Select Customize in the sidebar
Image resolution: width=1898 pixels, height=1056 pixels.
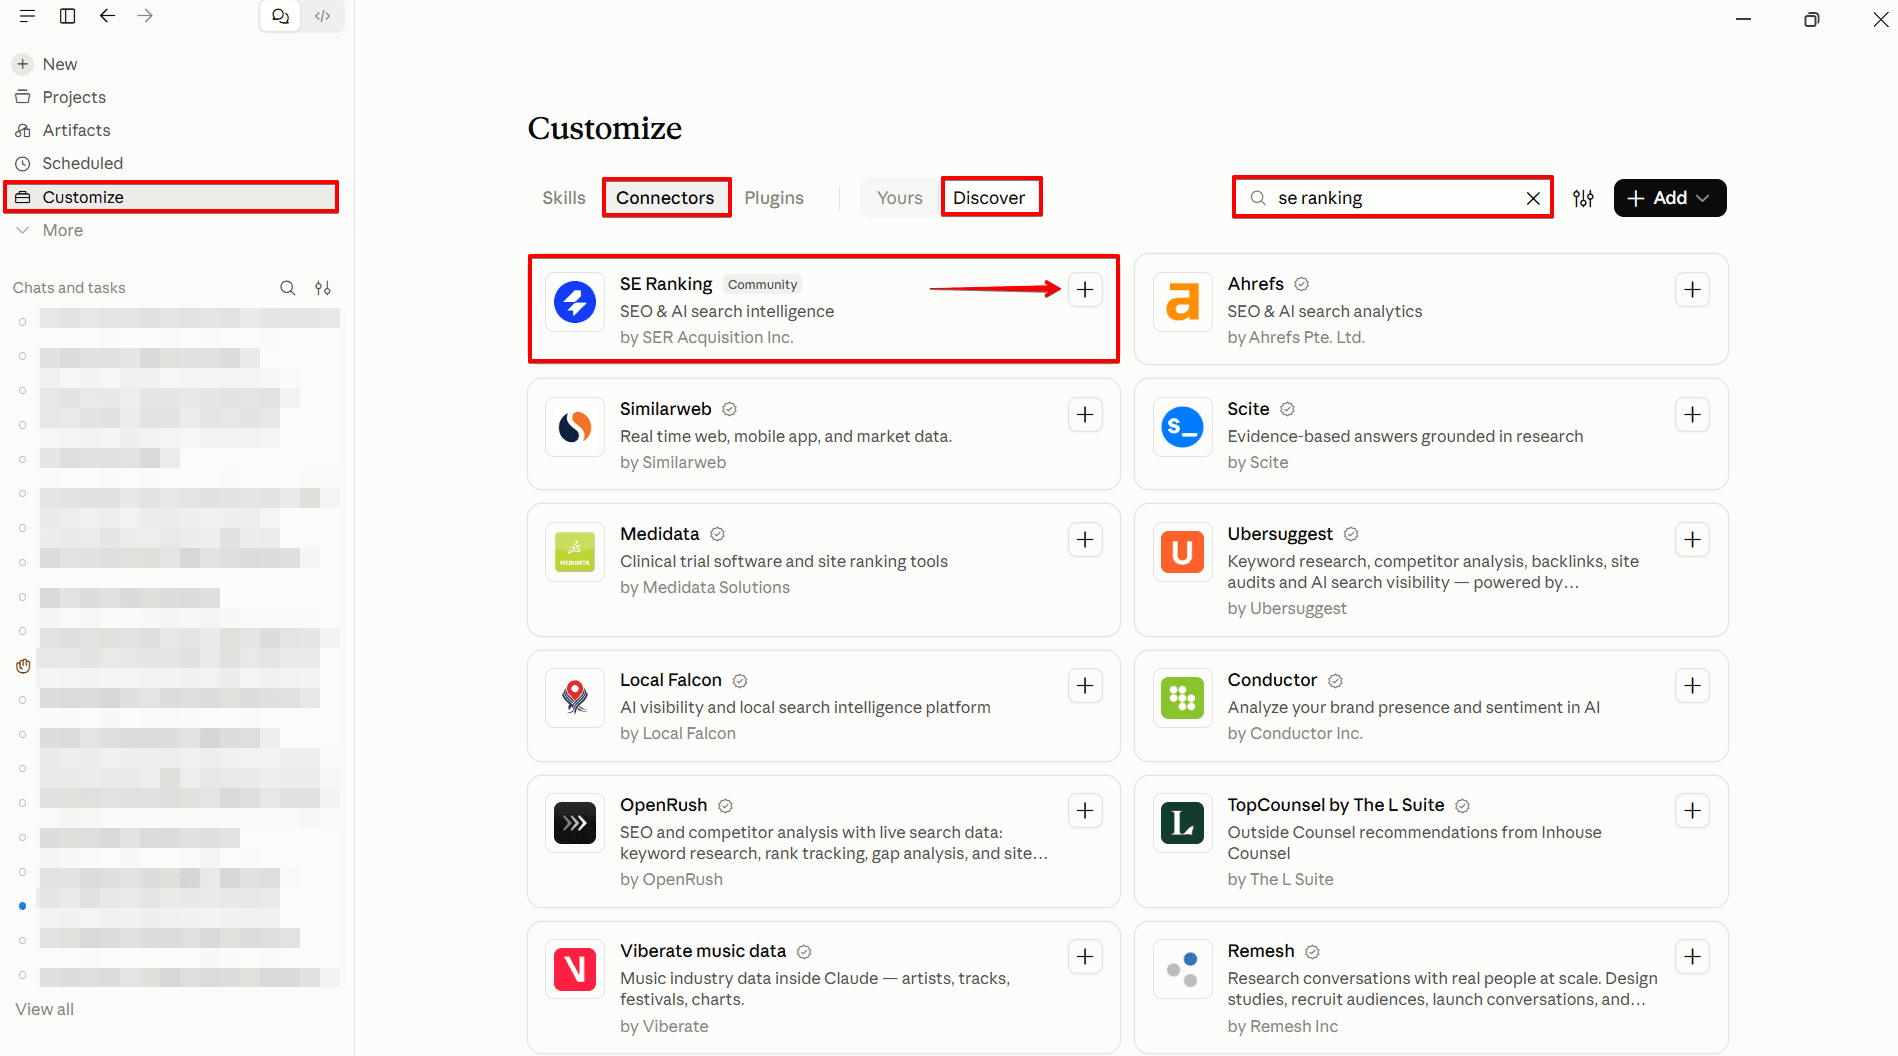click(171, 197)
